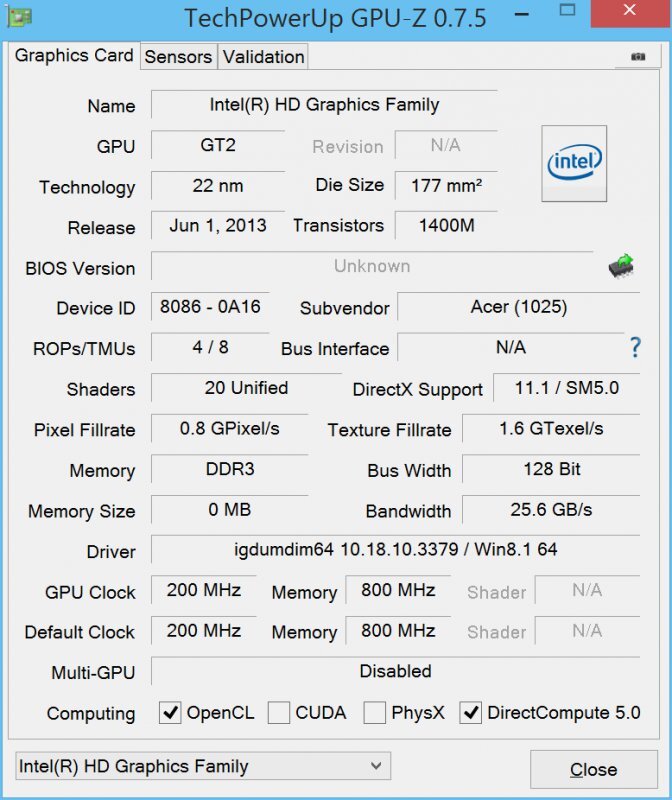Switch to the Sensors tab
Image resolution: width=672 pixels, height=800 pixels.
tap(178, 57)
